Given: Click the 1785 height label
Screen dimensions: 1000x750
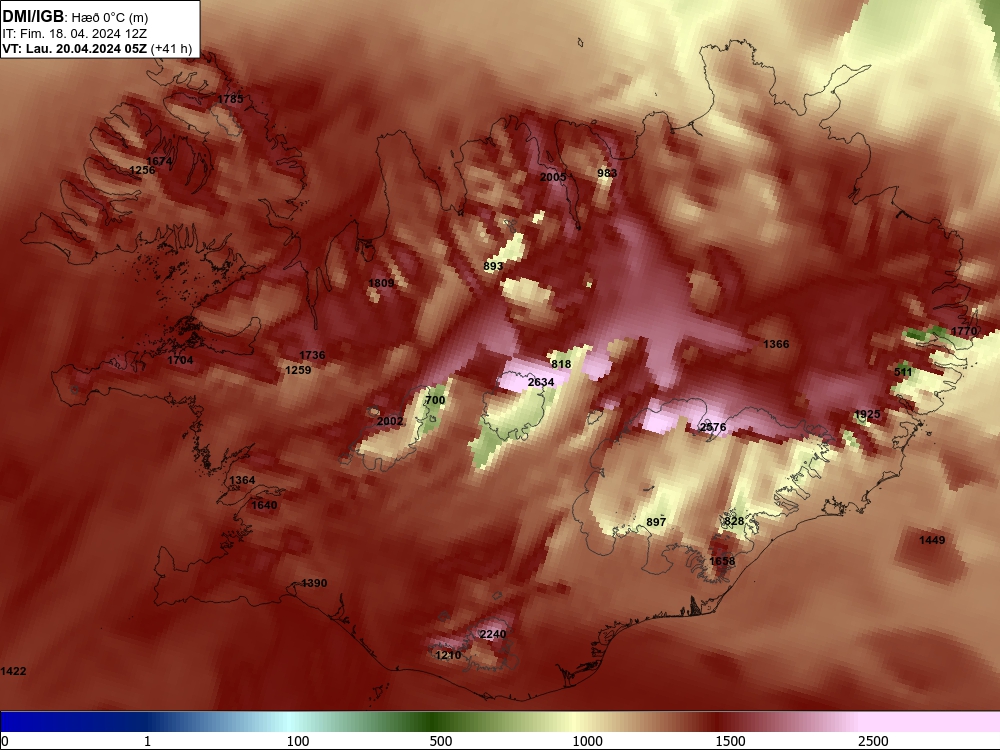Looking at the screenshot, I should [230, 99].
